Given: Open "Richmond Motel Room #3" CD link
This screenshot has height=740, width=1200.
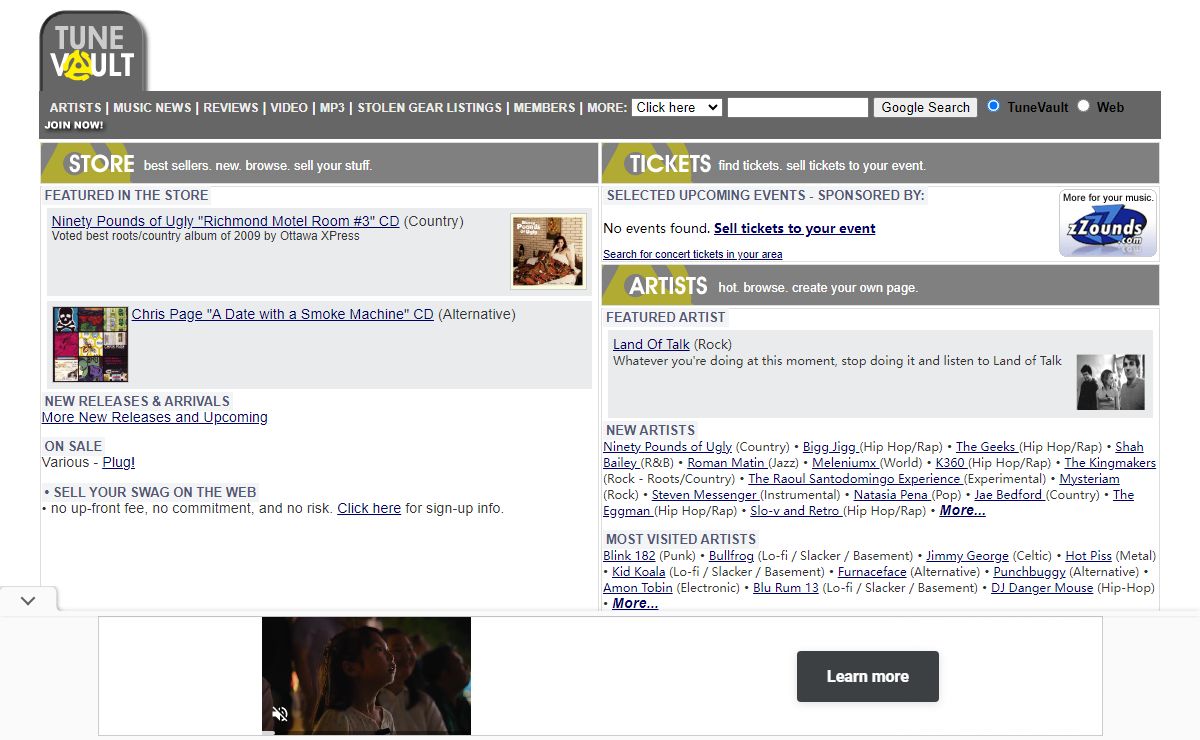Looking at the screenshot, I should tap(226, 221).
